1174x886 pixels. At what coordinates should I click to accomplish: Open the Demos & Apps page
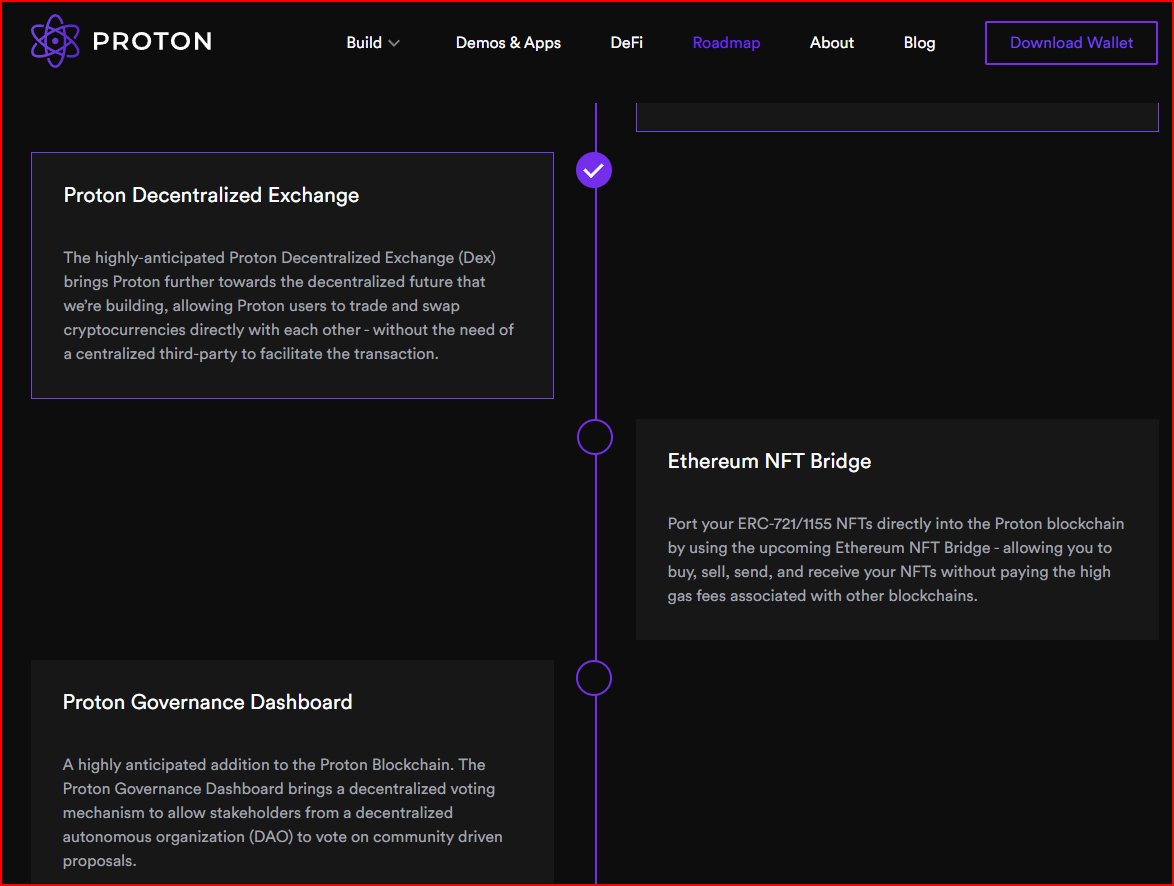click(x=508, y=43)
